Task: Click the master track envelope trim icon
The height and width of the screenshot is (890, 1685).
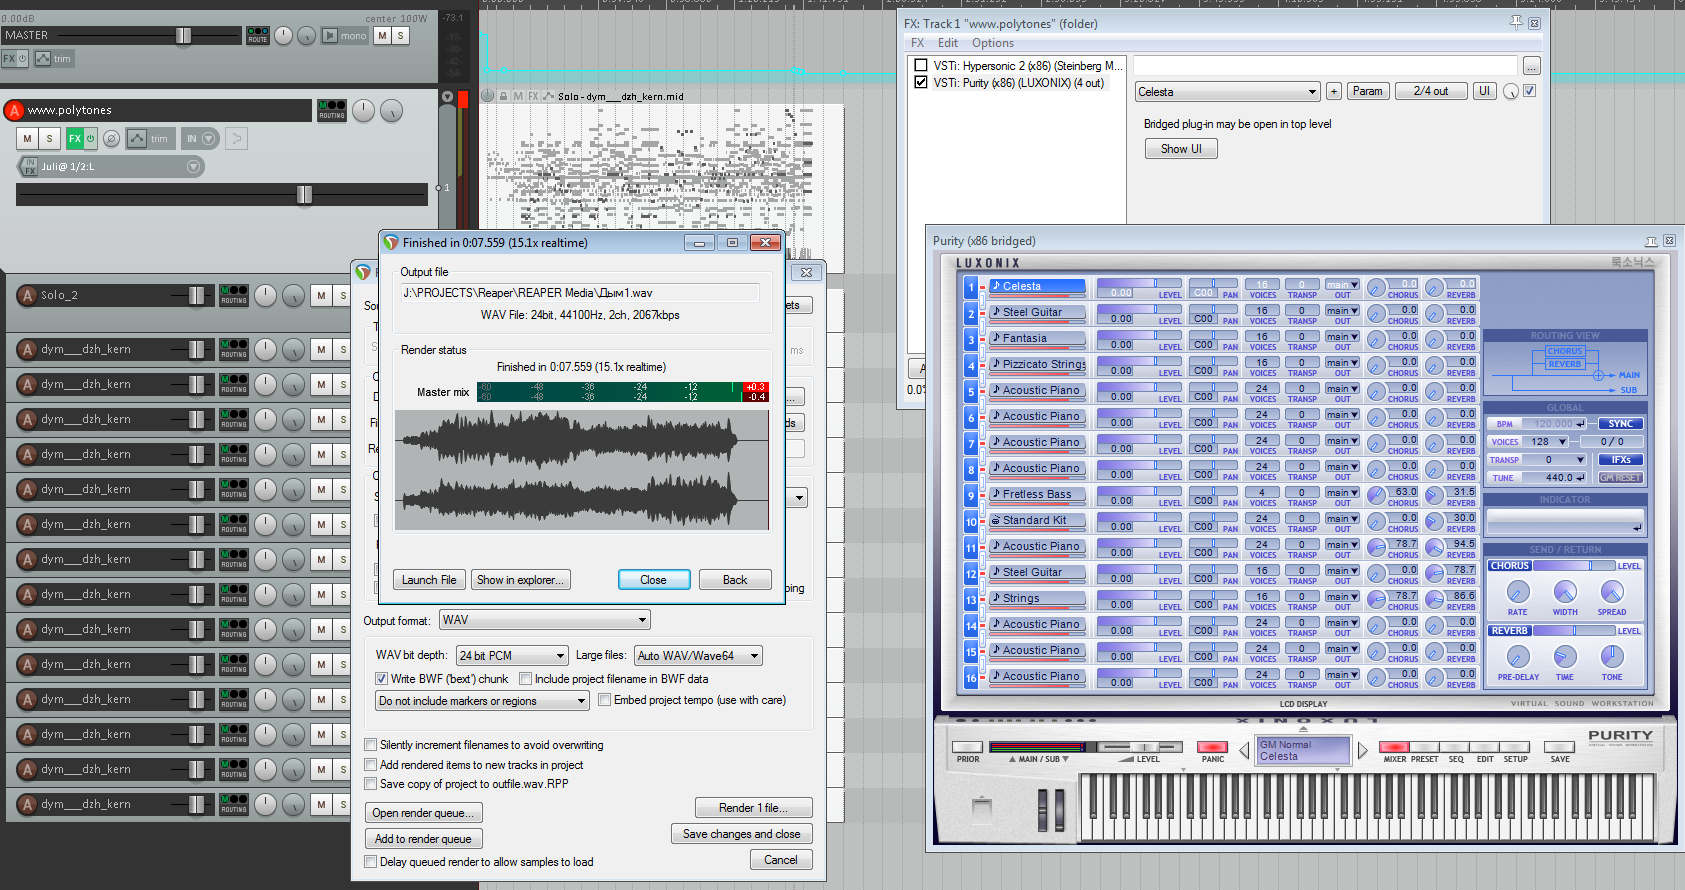Action: pos(43,59)
